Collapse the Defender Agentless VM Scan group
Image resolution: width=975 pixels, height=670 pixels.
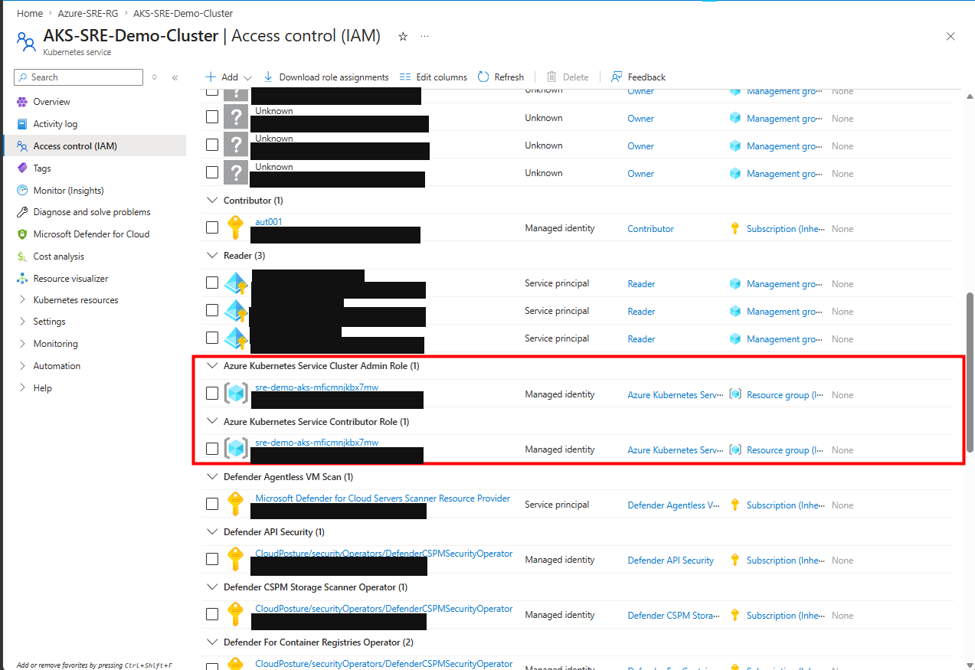pyautogui.click(x=212, y=477)
